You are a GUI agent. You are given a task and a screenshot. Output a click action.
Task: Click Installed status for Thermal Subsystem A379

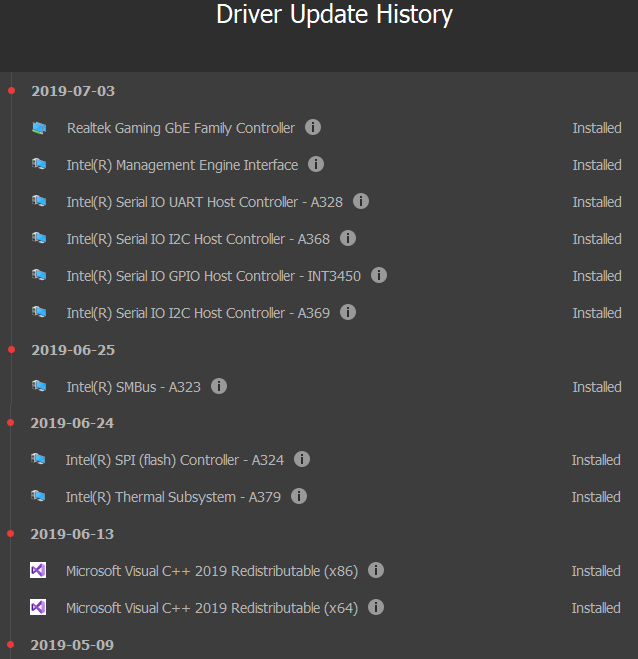coord(596,497)
